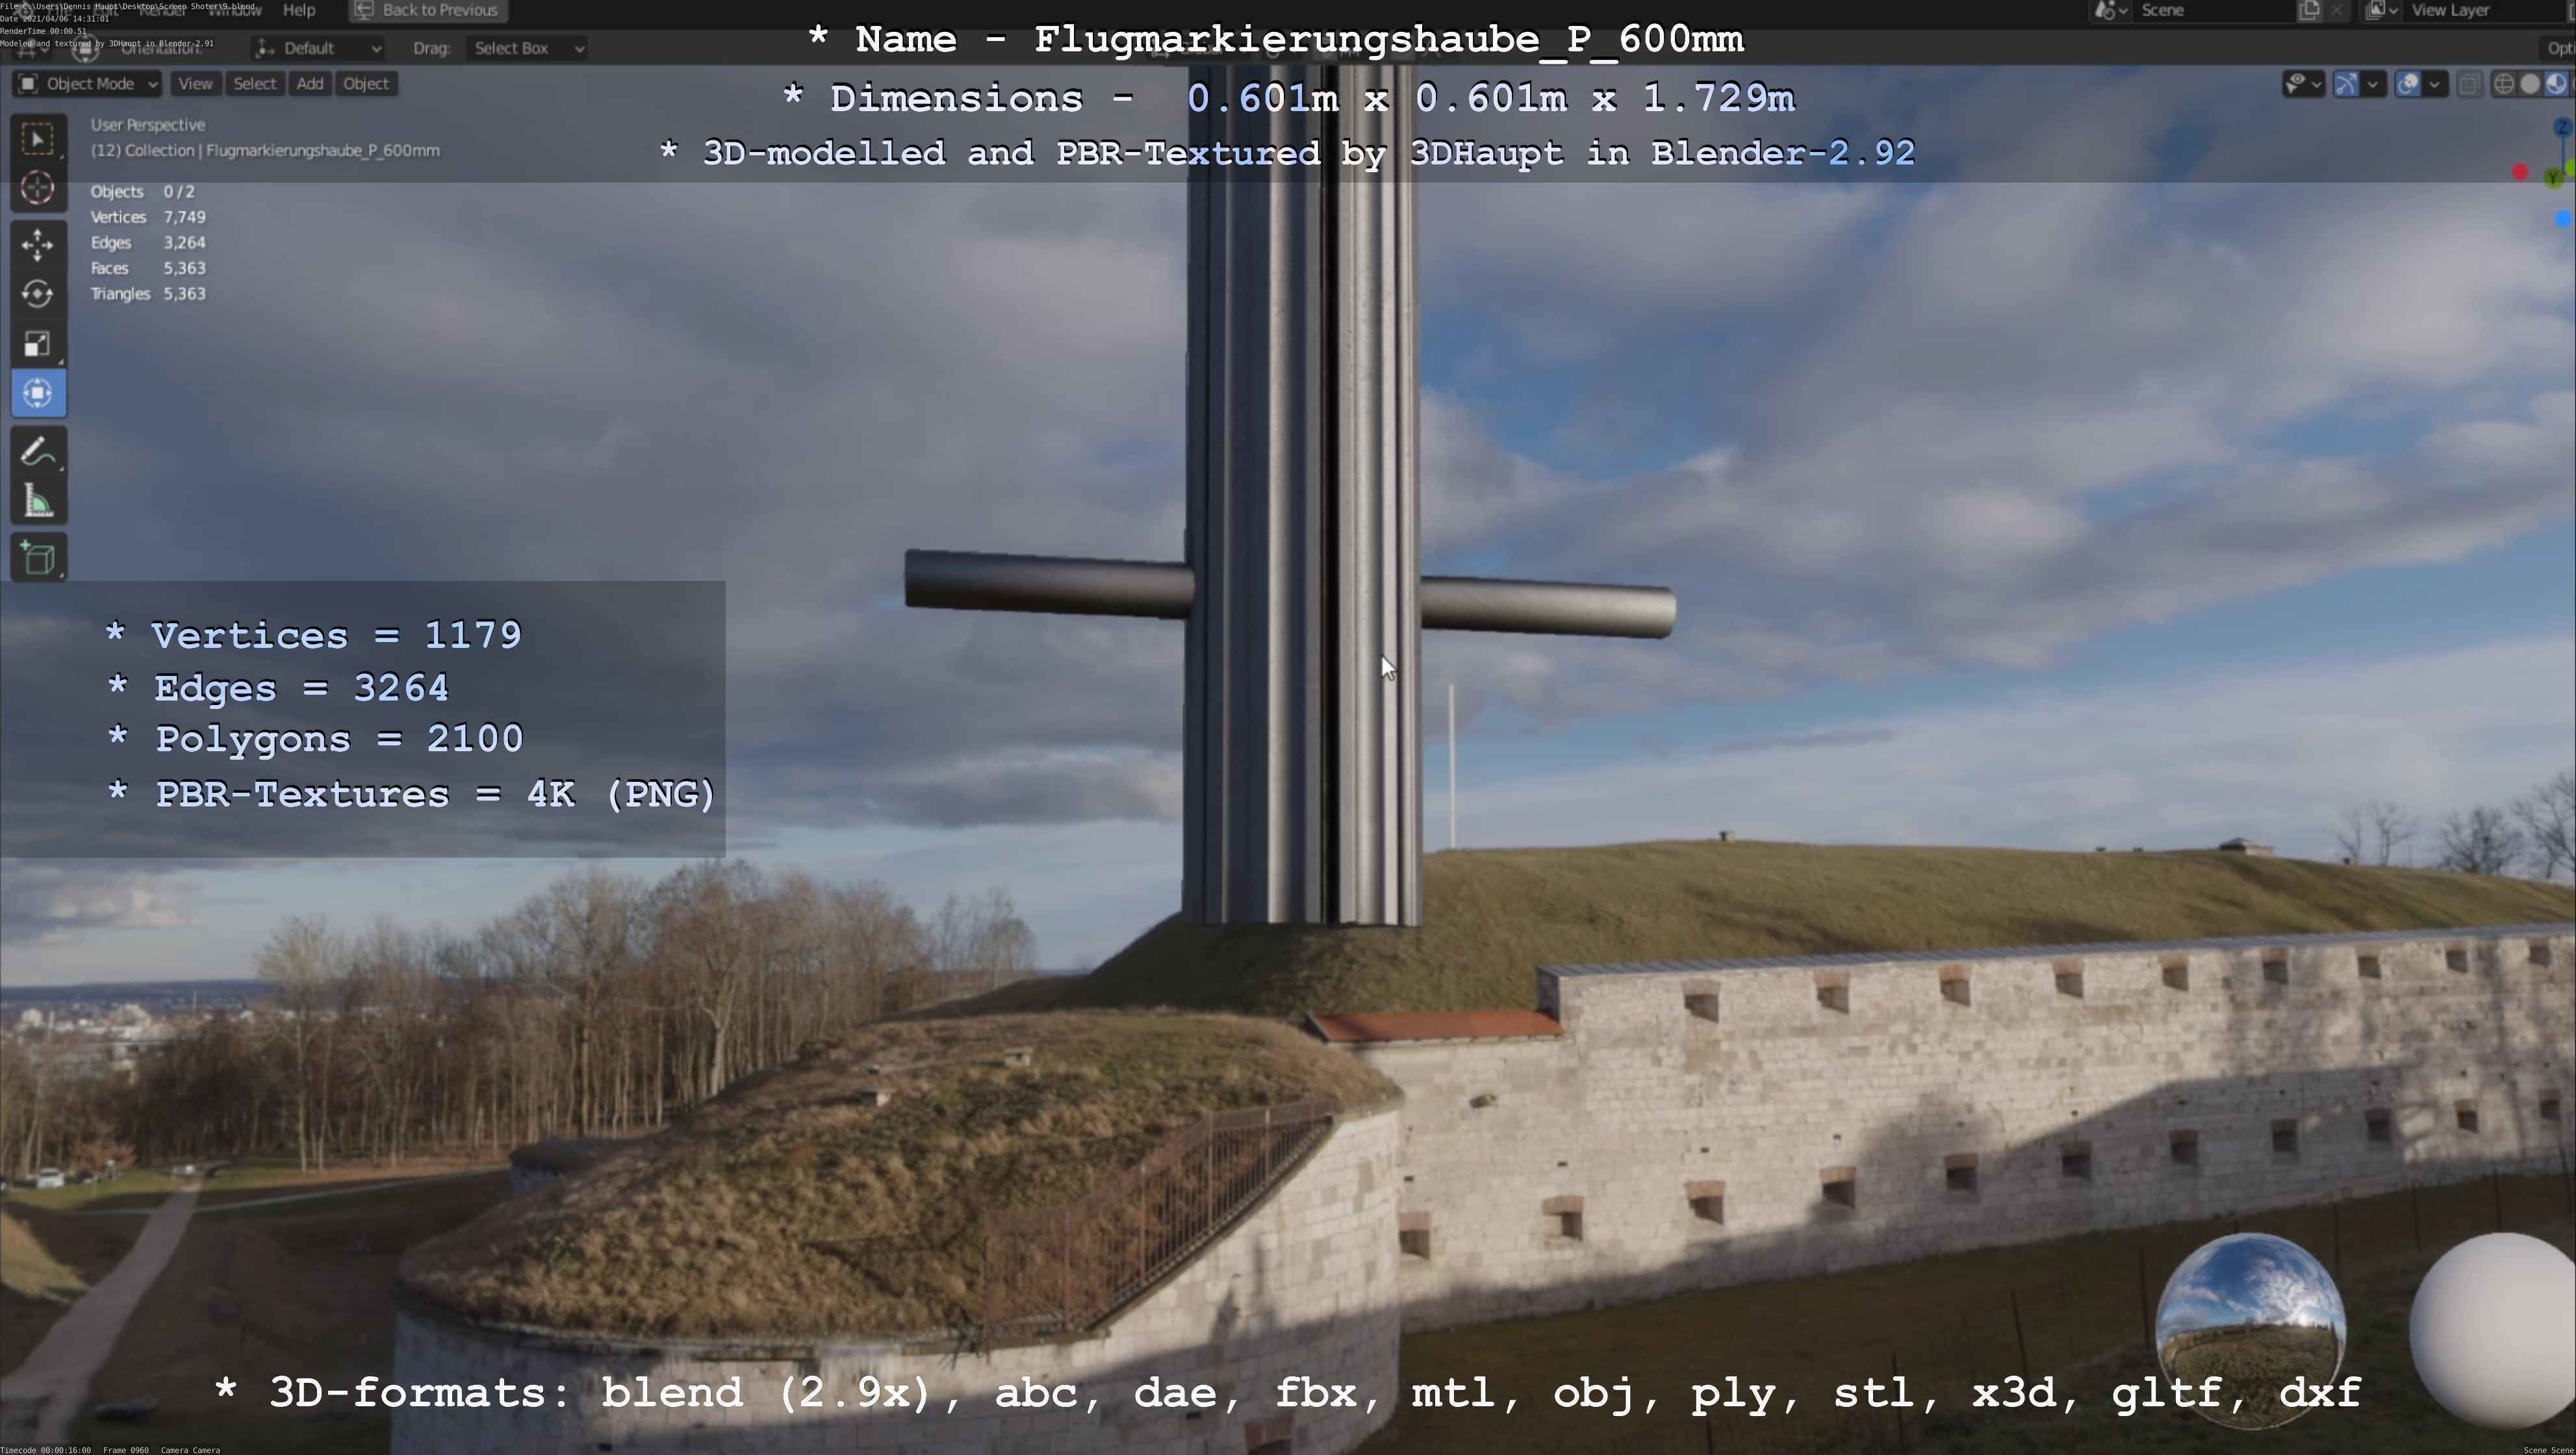The image size is (2576, 1455).
Task: Click the Back to Previous button
Action: (x=428, y=10)
